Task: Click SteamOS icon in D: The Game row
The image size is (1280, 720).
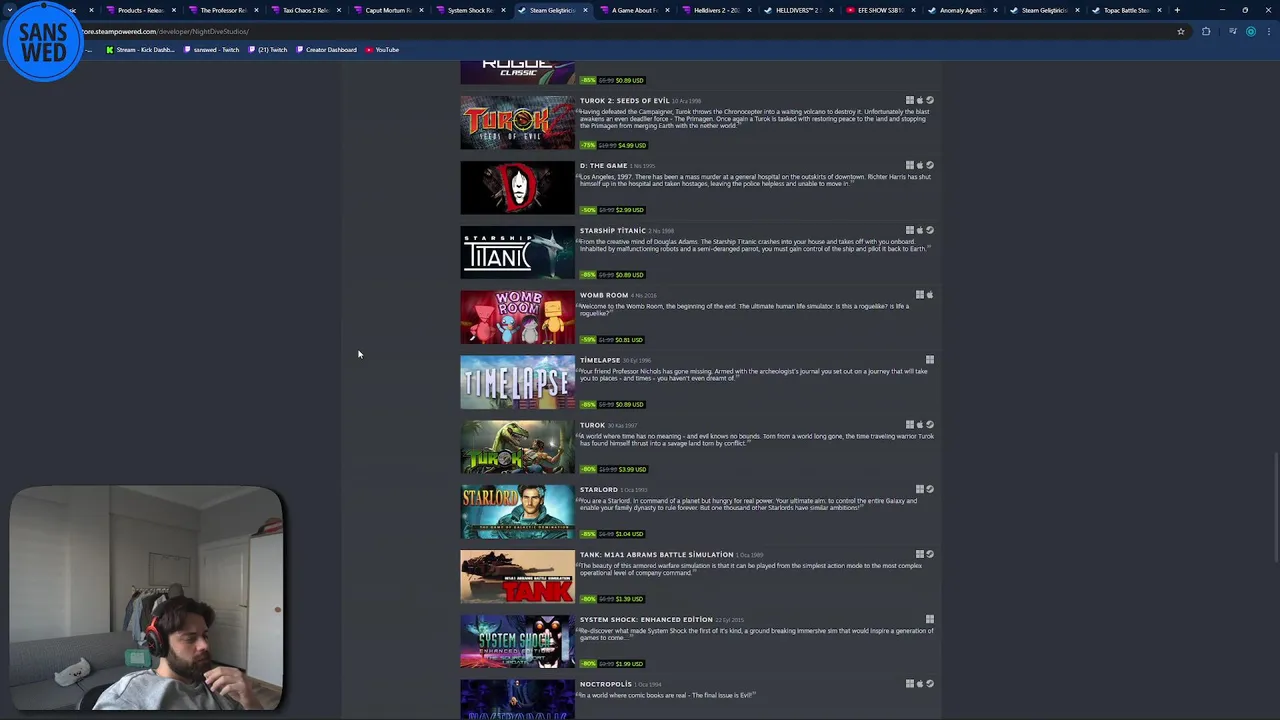Action: pyautogui.click(x=930, y=165)
